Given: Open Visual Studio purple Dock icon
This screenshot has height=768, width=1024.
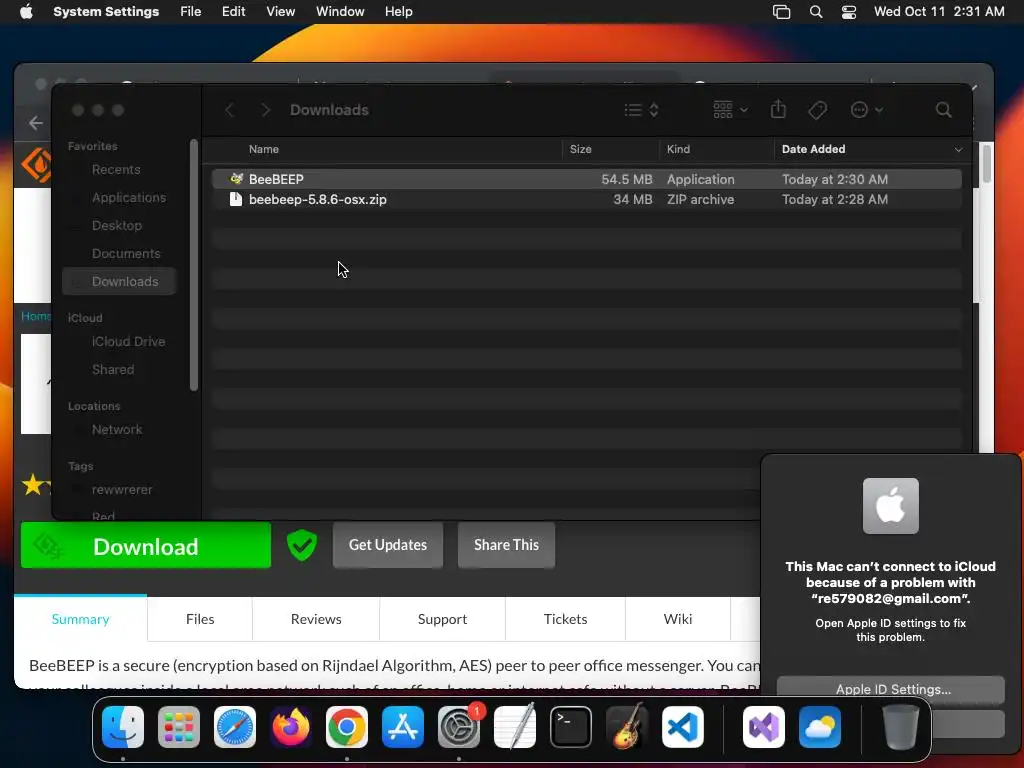Looking at the screenshot, I should click(763, 727).
